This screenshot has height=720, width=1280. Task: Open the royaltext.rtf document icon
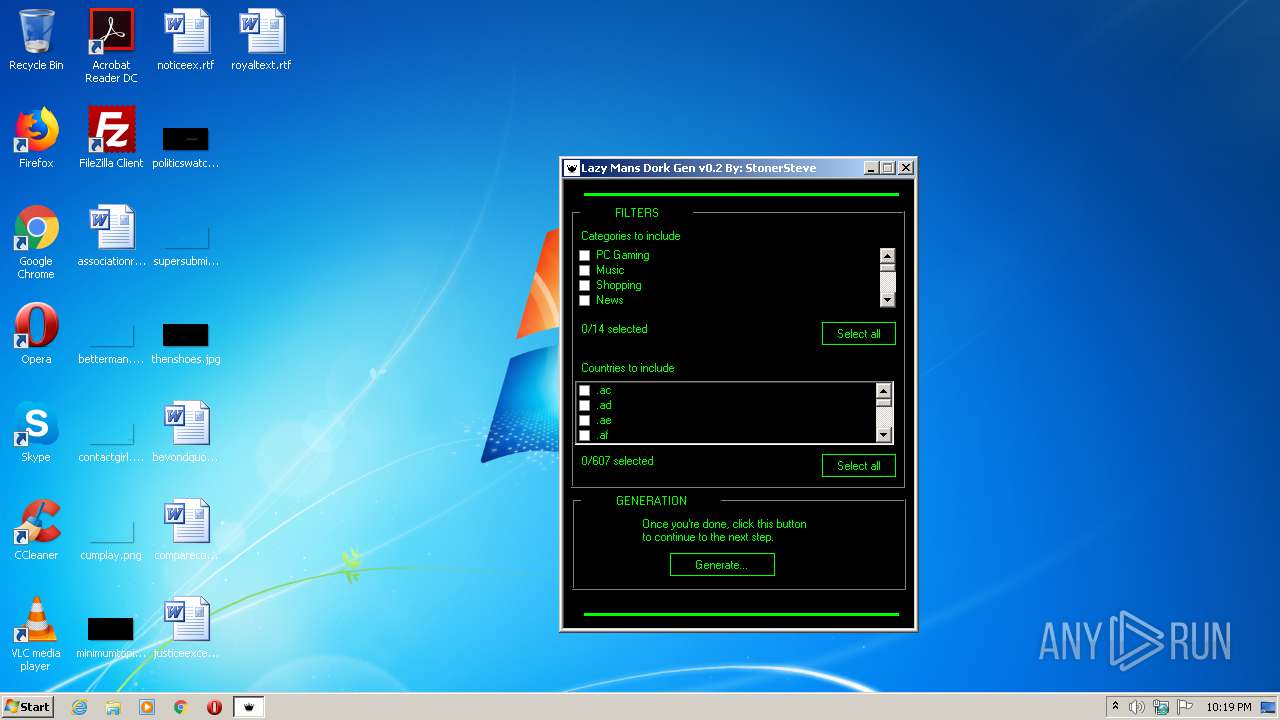[x=261, y=40]
